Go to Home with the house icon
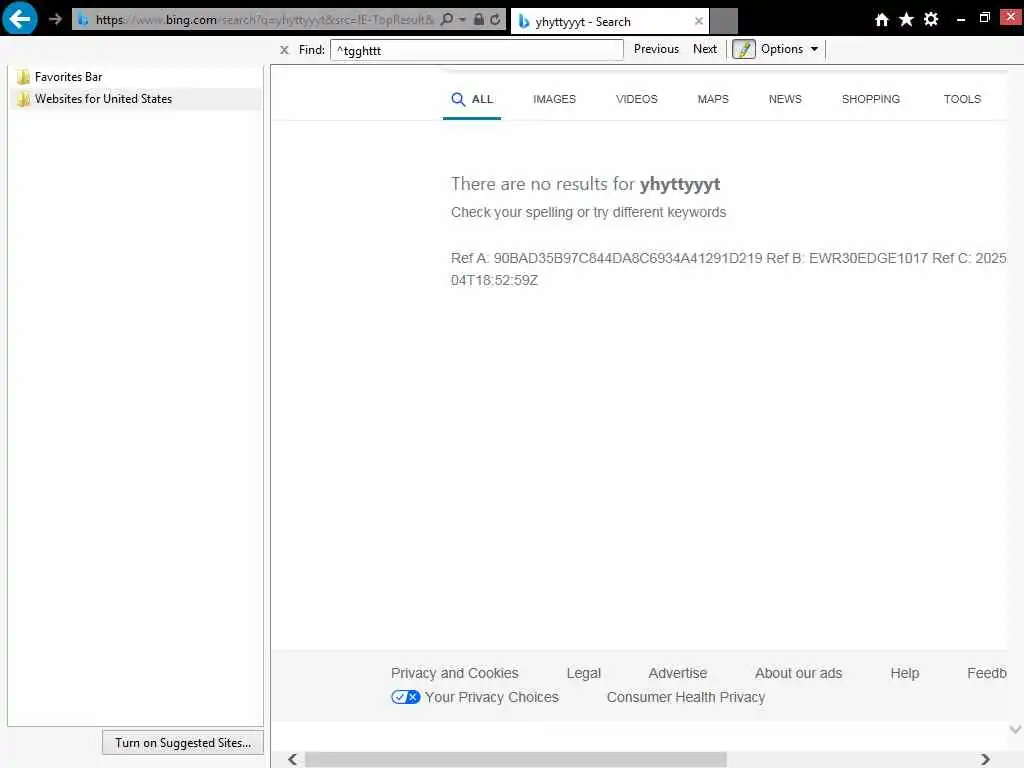The width and height of the screenshot is (1024, 768). [x=882, y=20]
